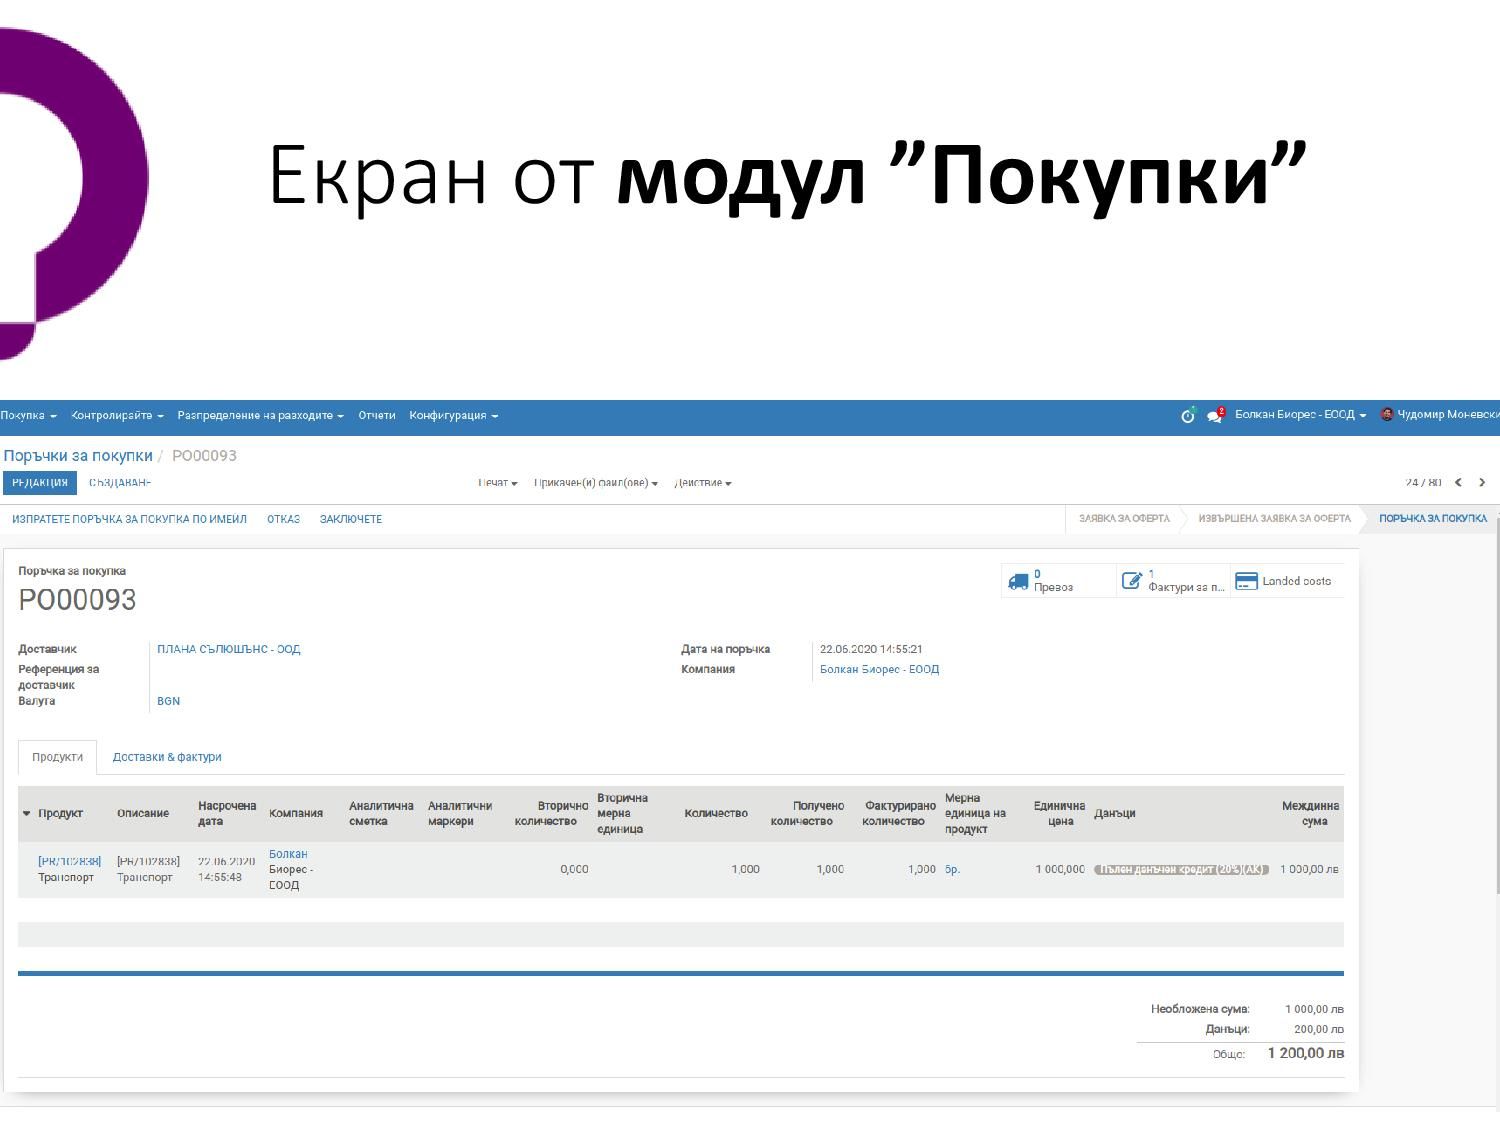Switch to the Доставки & фактури tab

click(167, 758)
